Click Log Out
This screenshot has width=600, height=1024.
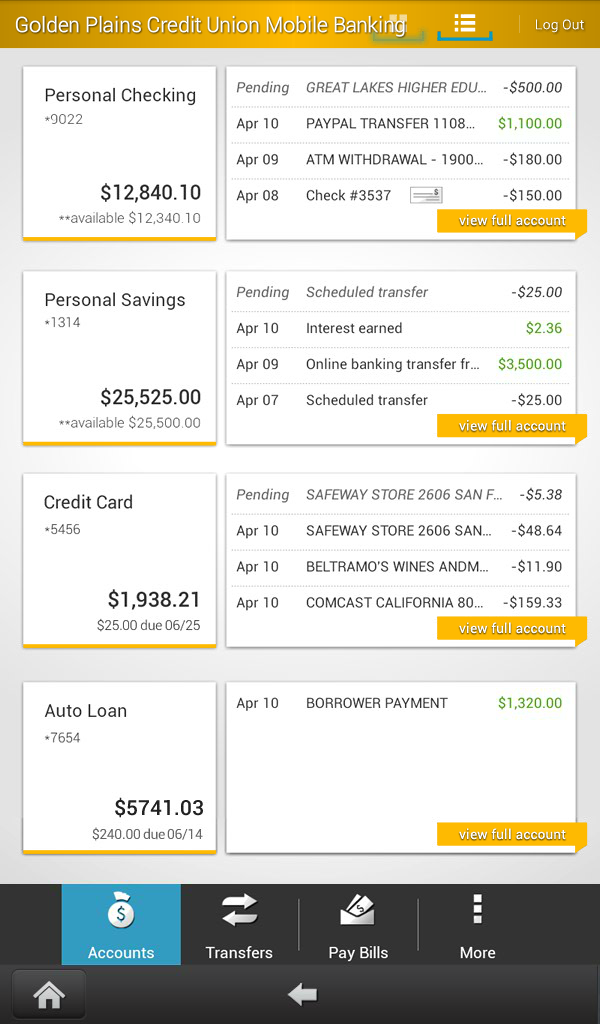559,24
